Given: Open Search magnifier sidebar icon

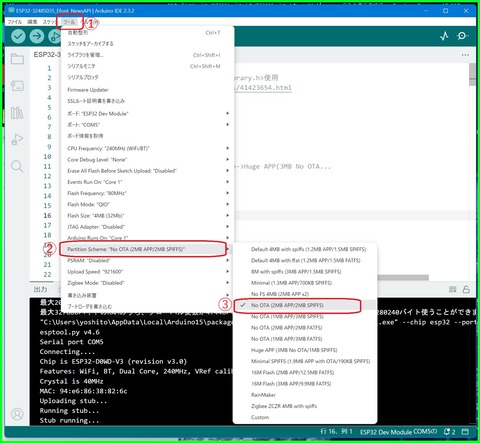Looking at the screenshot, I should (x=17, y=166).
